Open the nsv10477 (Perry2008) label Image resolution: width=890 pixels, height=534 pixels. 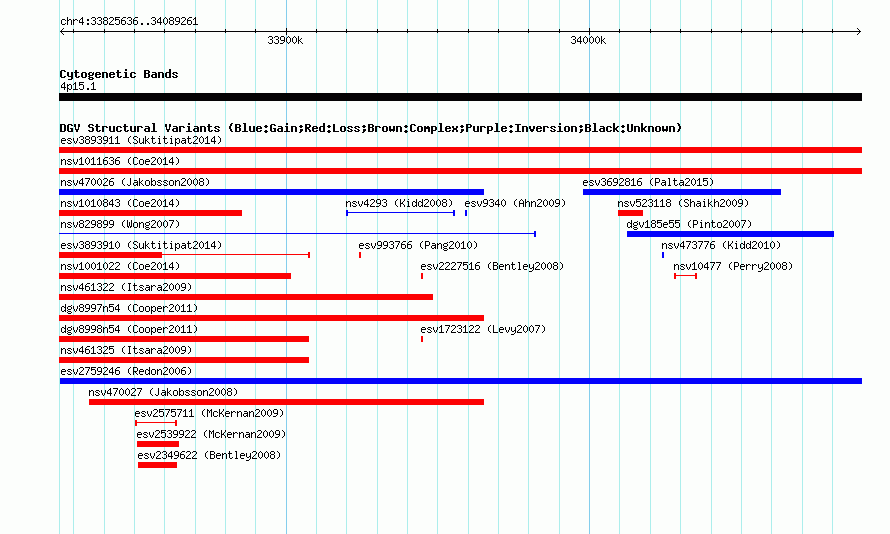click(733, 266)
